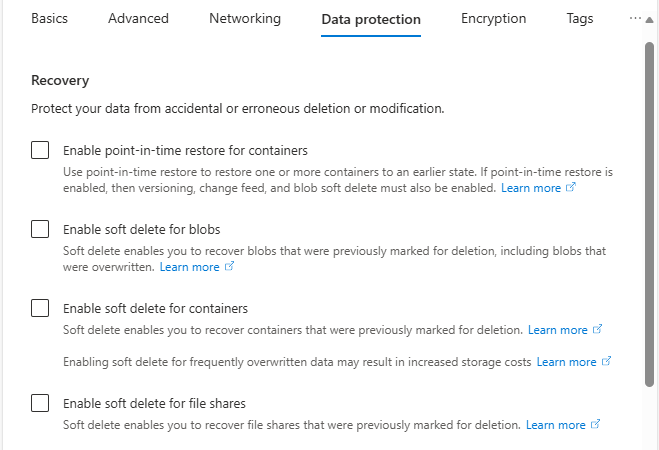The image size is (659, 450).
Task: Expand the more tabs ellipsis menu
Action: click(634, 18)
